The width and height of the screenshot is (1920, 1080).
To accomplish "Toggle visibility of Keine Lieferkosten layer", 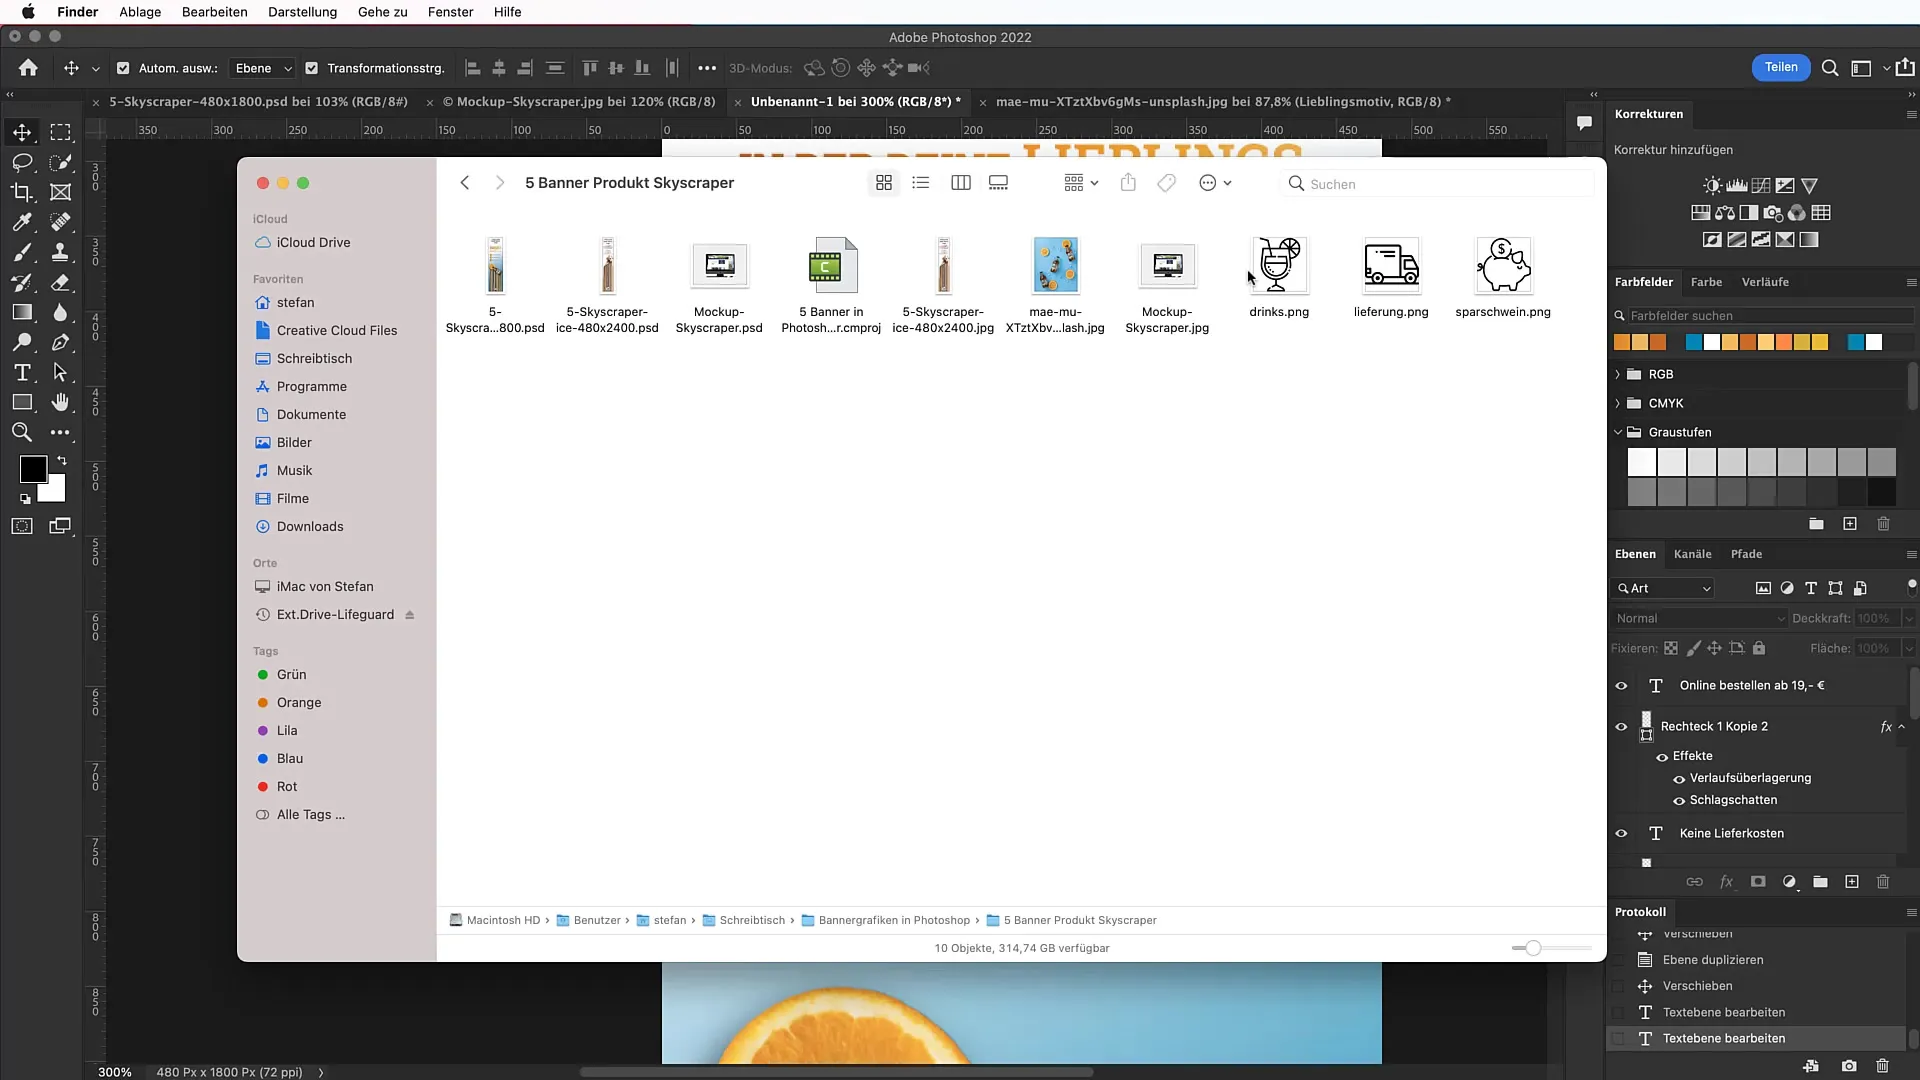I will pyautogui.click(x=1622, y=832).
